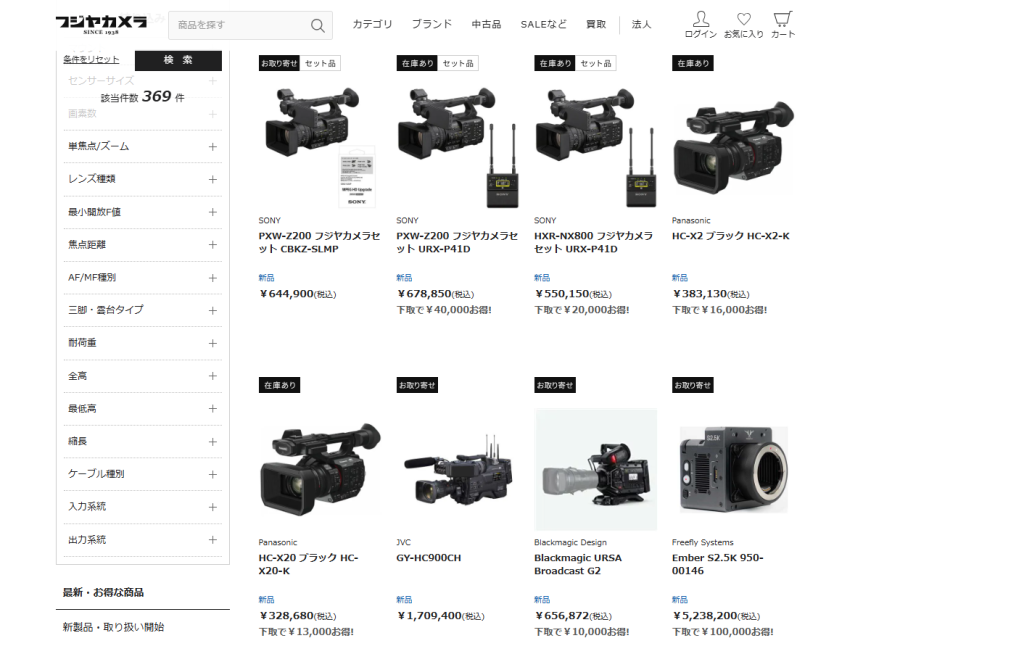
Task: Expand the AF/MF種別 filter
Action: point(142,278)
